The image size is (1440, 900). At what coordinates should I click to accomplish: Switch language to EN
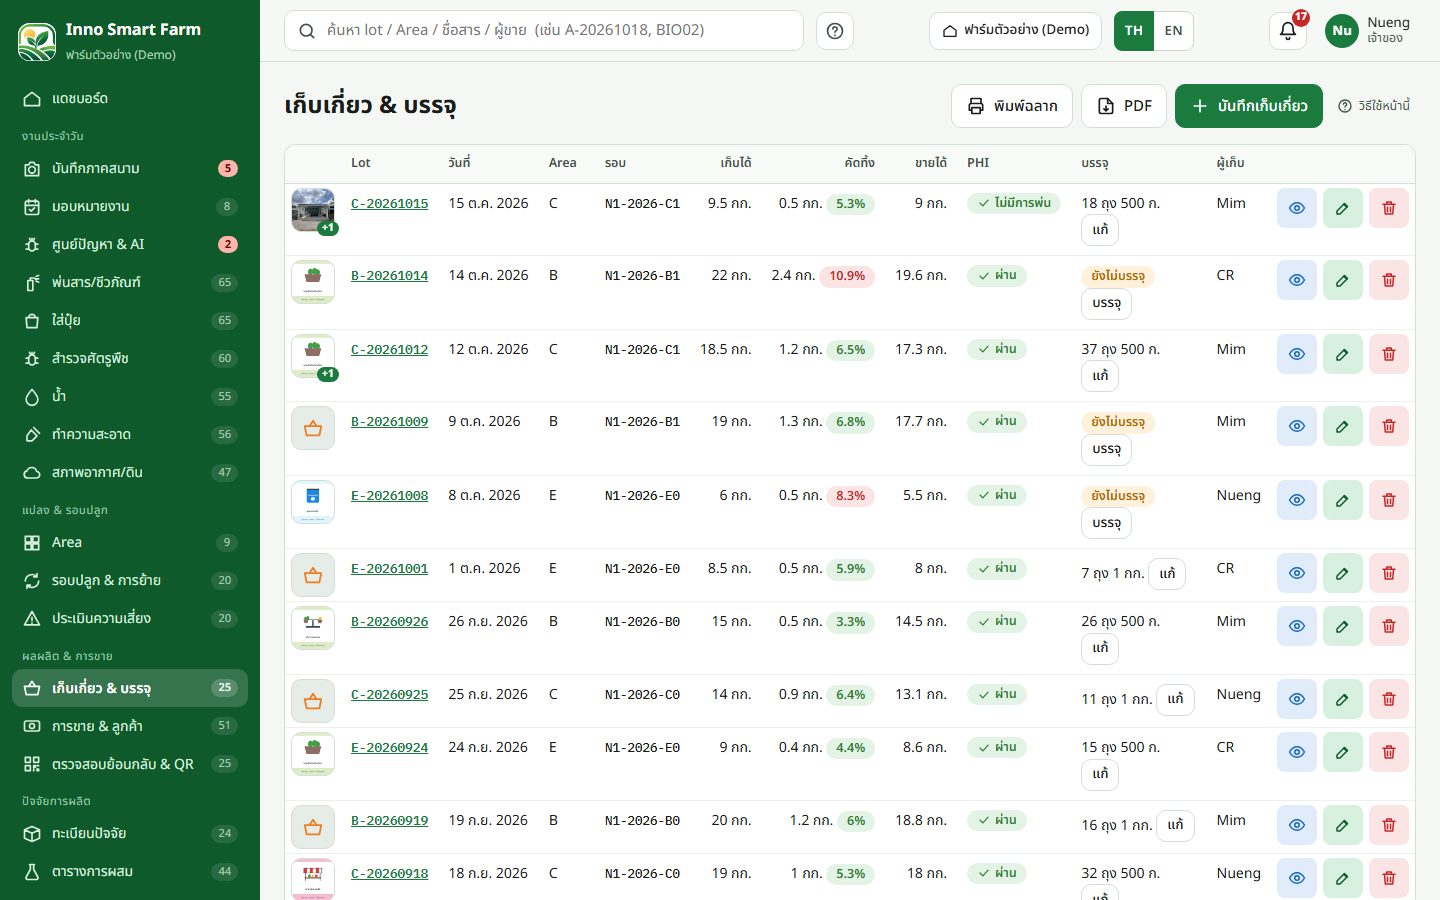tap(1174, 31)
